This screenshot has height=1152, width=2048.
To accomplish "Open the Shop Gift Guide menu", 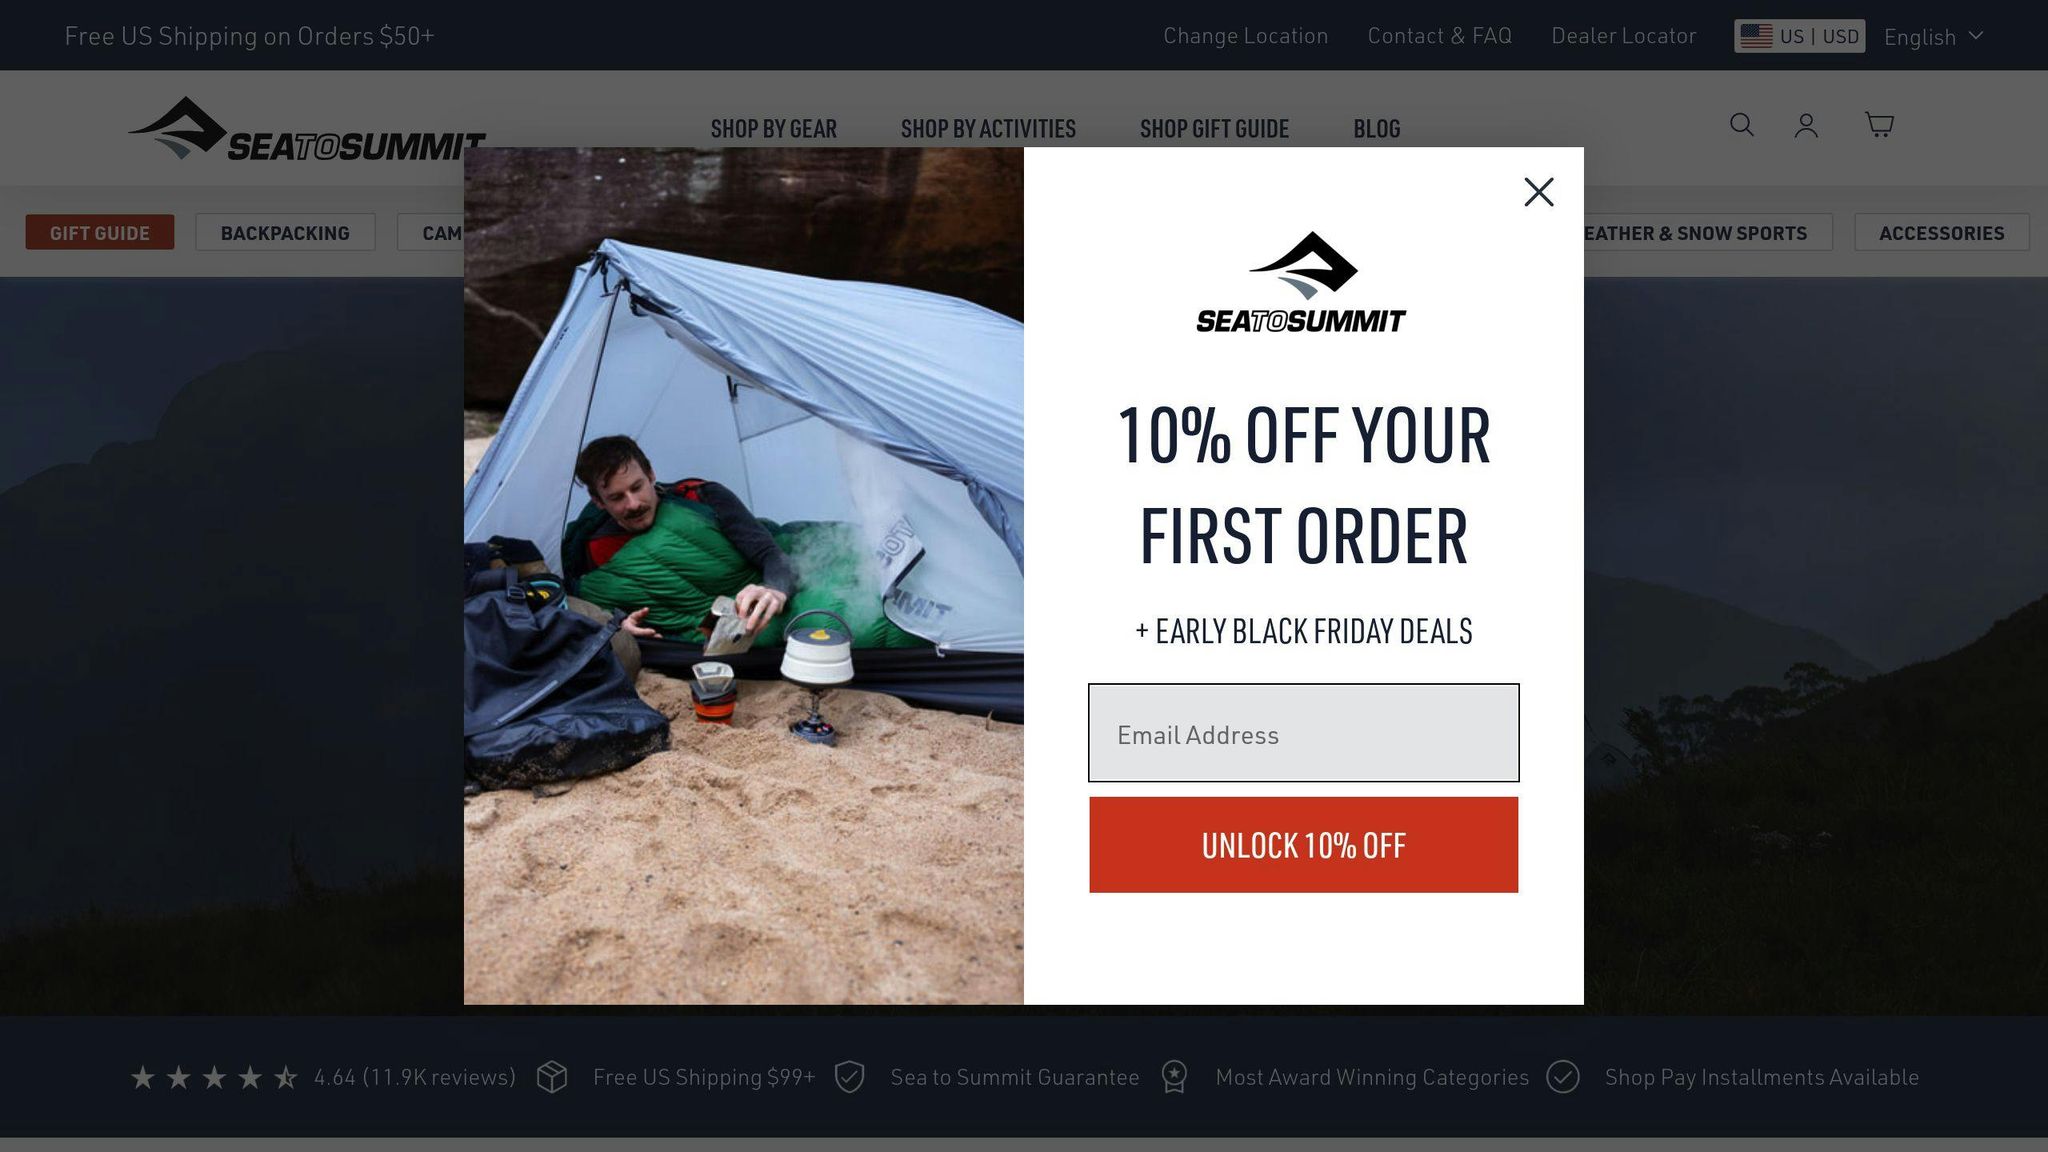I will [x=1214, y=129].
